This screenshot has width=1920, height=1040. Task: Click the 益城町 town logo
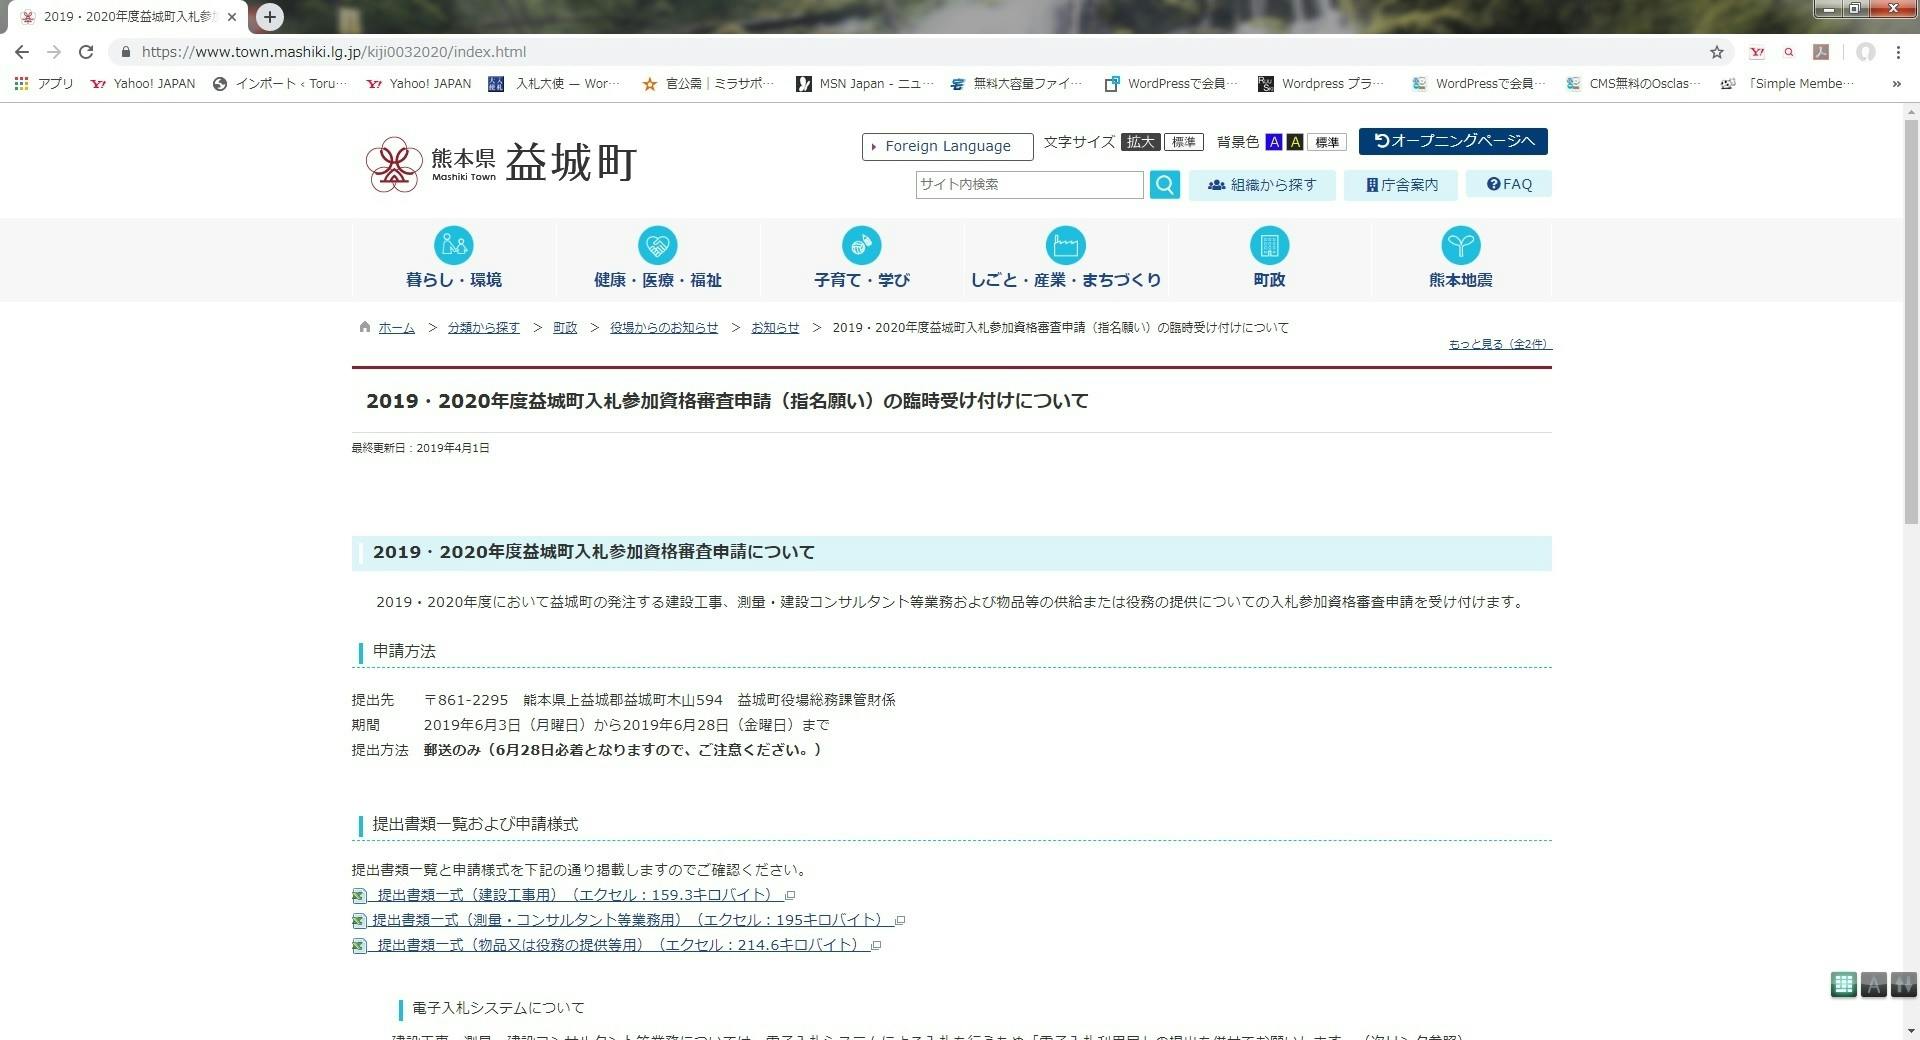click(501, 163)
